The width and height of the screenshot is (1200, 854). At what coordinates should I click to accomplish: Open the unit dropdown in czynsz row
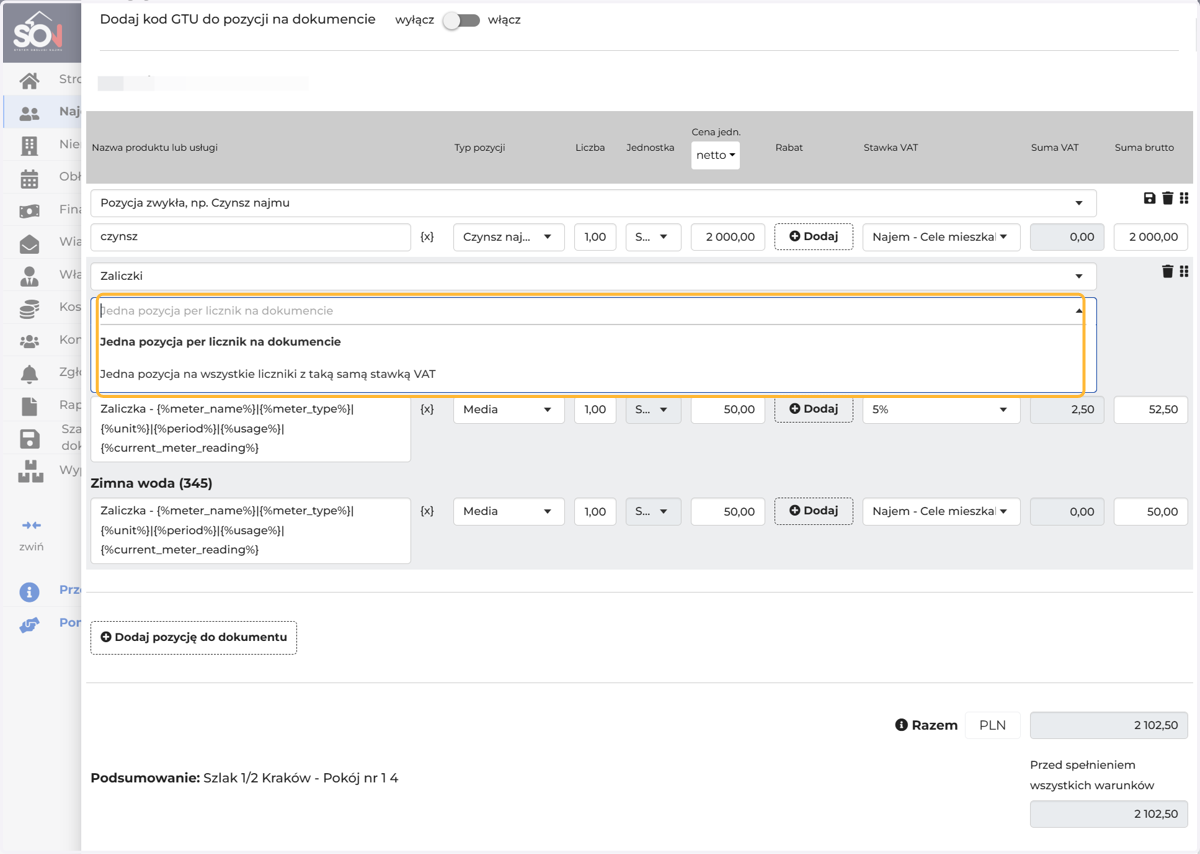[653, 237]
